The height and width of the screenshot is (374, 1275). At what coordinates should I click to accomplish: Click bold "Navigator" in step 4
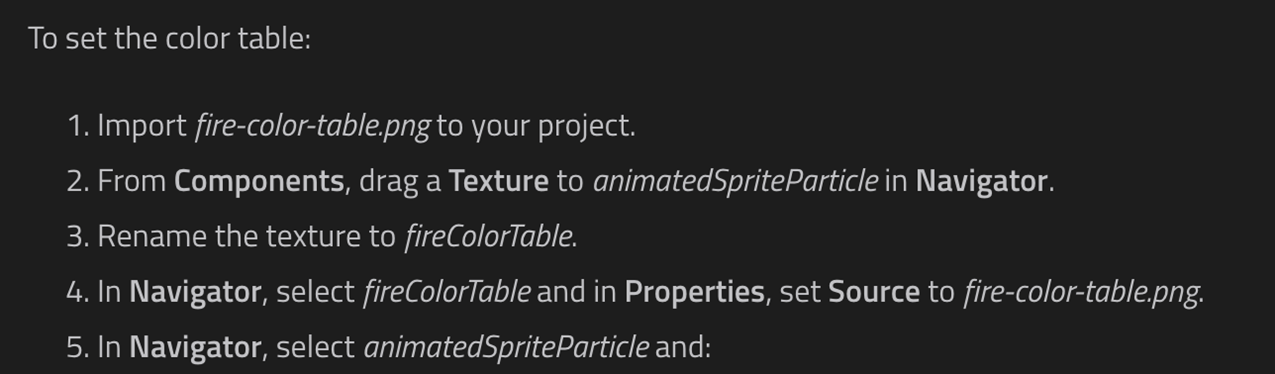[x=195, y=292]
